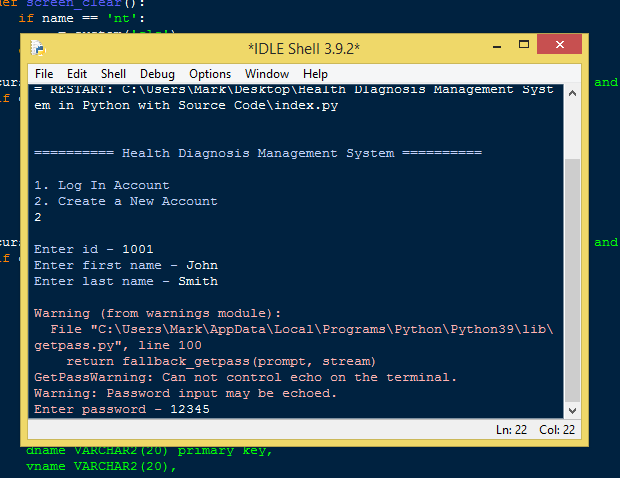This screenshot has width=620, height=478.
Task: Open the Shell menu
Action: (x=113, y=74)
